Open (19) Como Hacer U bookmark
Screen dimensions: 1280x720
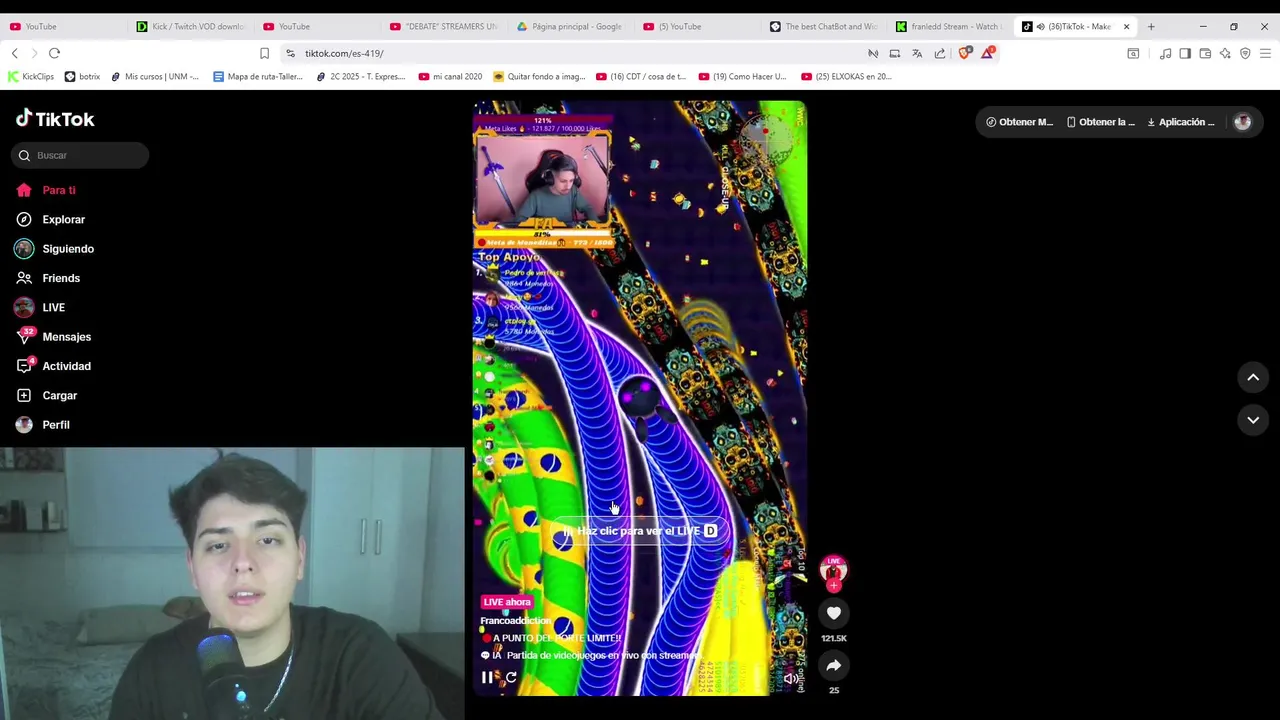point(743,76)
